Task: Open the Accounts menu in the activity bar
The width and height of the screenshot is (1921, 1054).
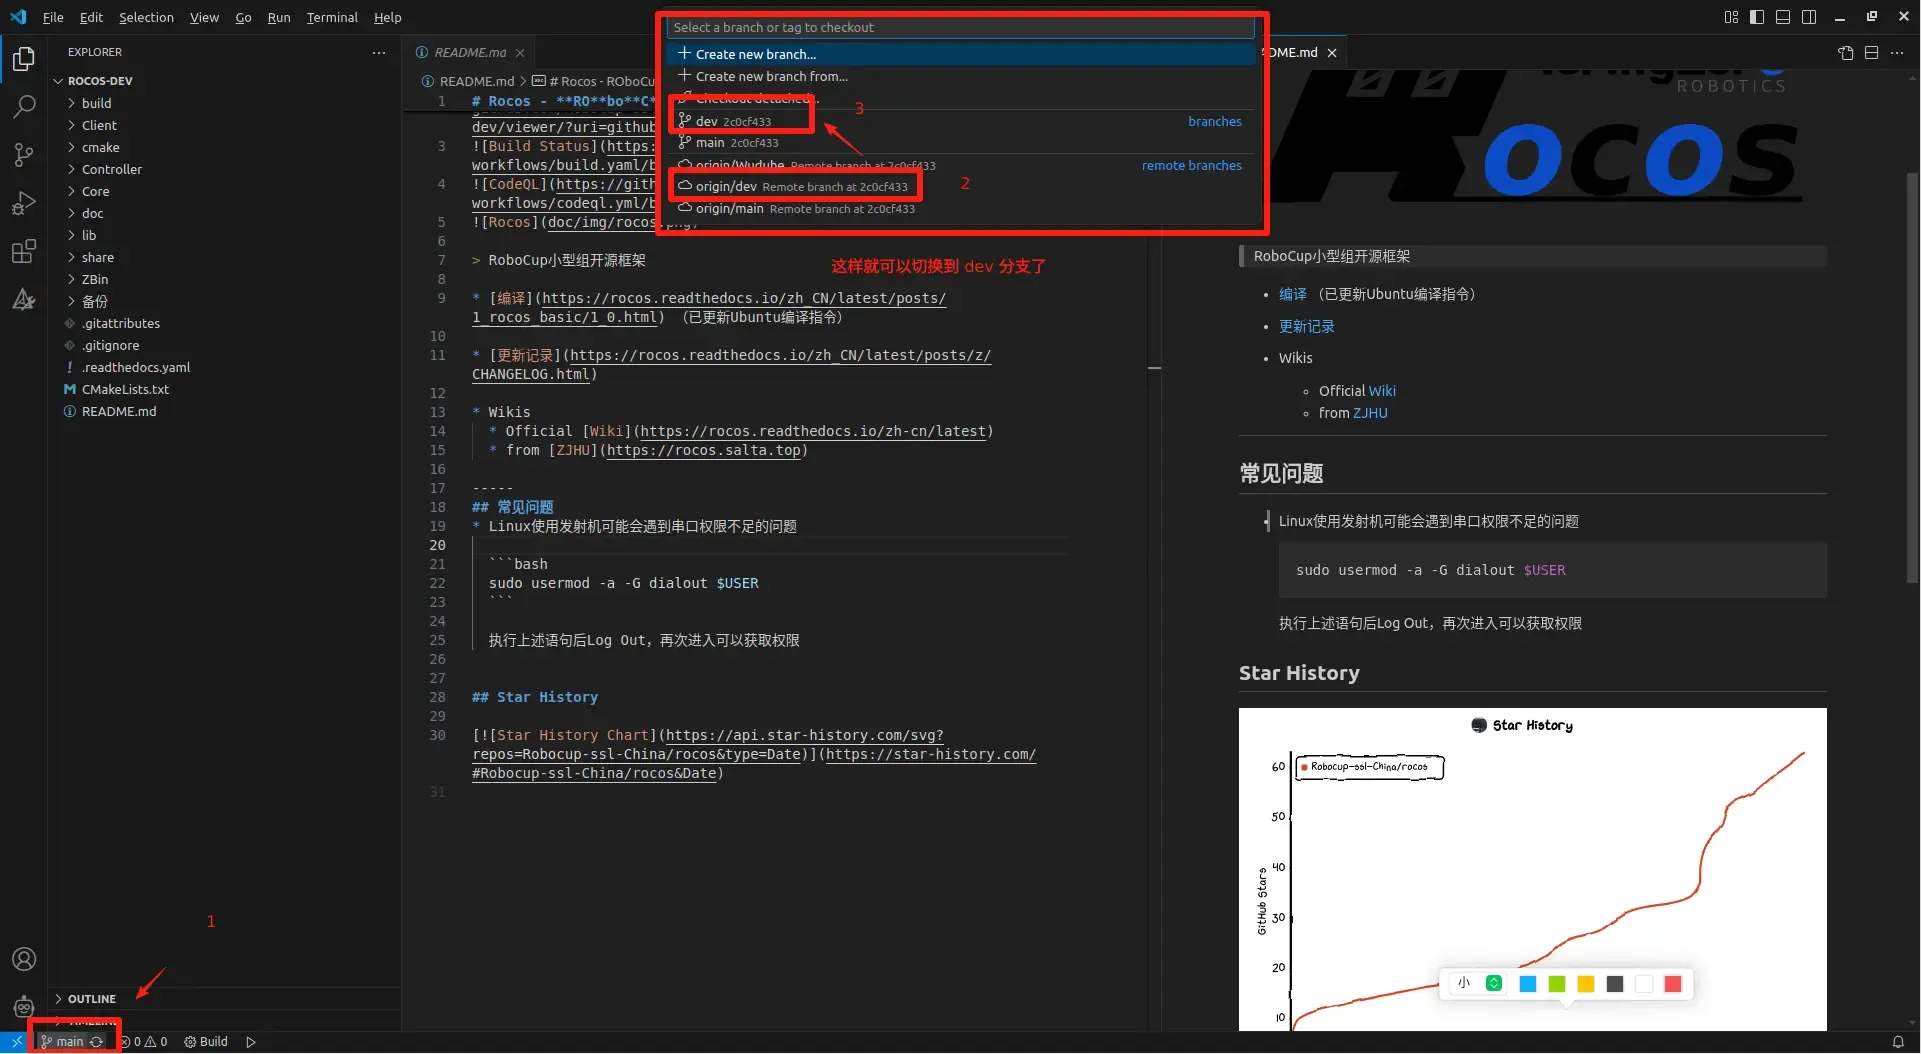Action: coord(24,959)
